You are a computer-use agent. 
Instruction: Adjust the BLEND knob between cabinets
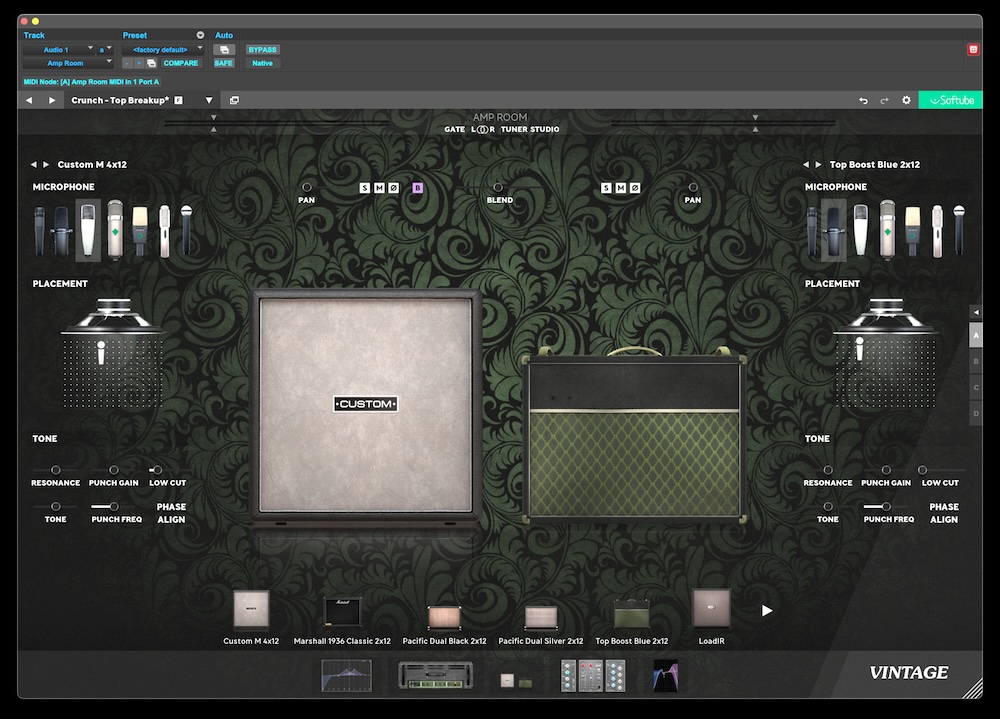tap(497, 187)
